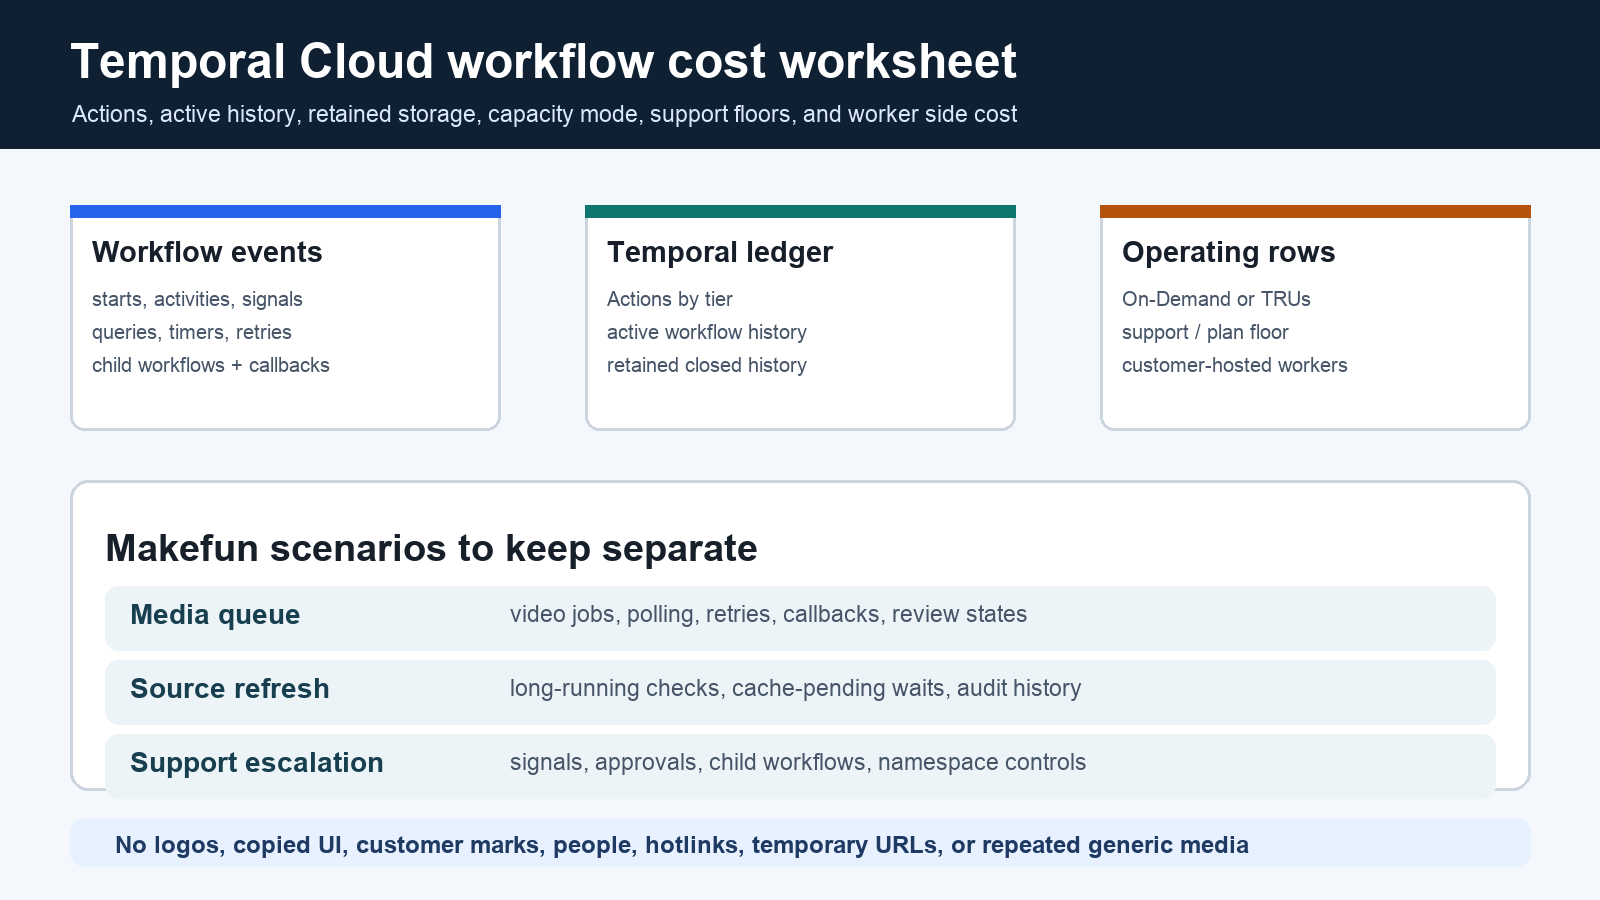Select the 'Workflow events' card heading
The height and width of the screenshot is (900, 1600).
207,252
